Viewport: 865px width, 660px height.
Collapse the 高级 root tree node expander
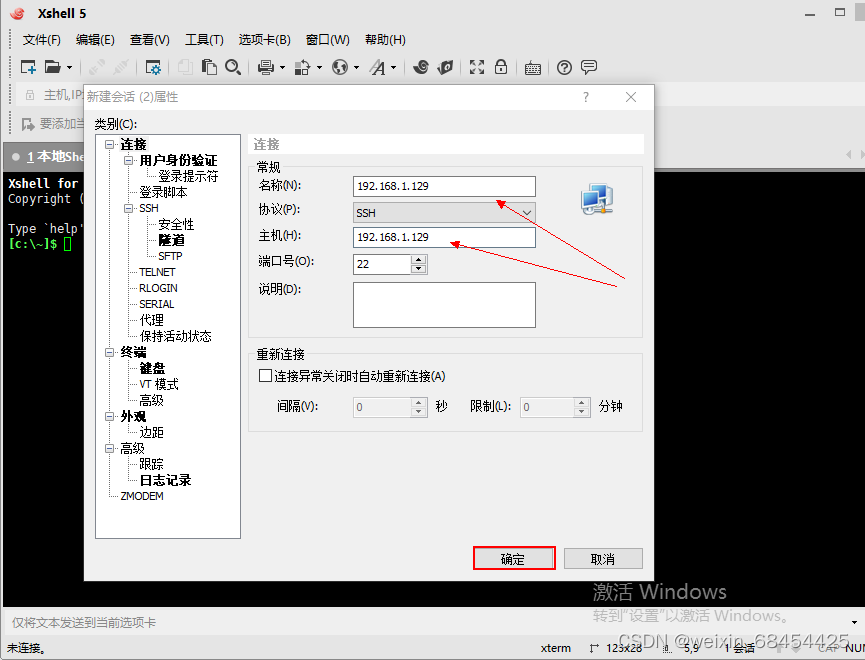[109, 448]
